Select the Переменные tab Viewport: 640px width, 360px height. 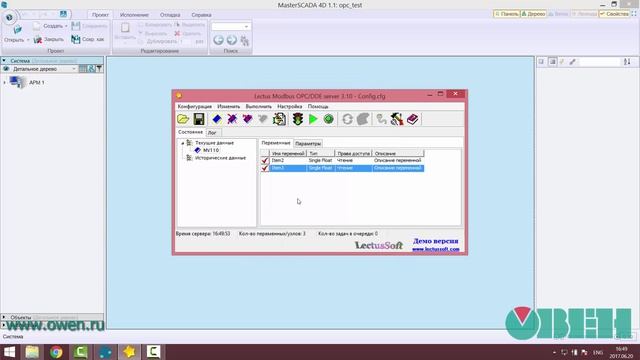pos(276,143)
